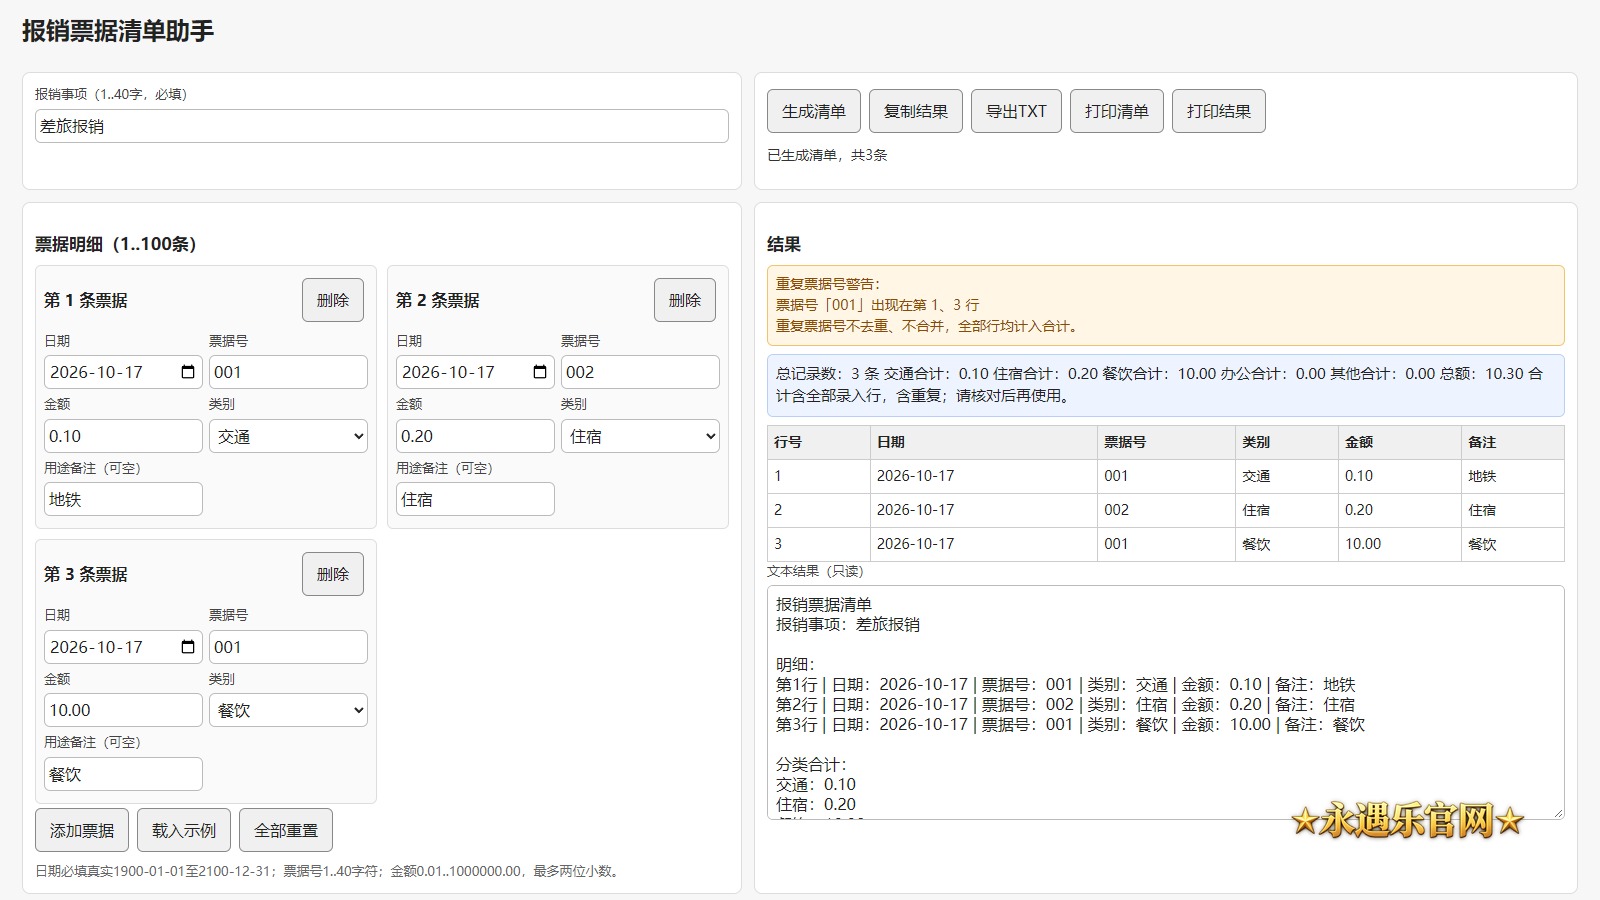
Task: Click the 第 3 条票据 card title
Action: pyautogui.click(x=86, y=574)
